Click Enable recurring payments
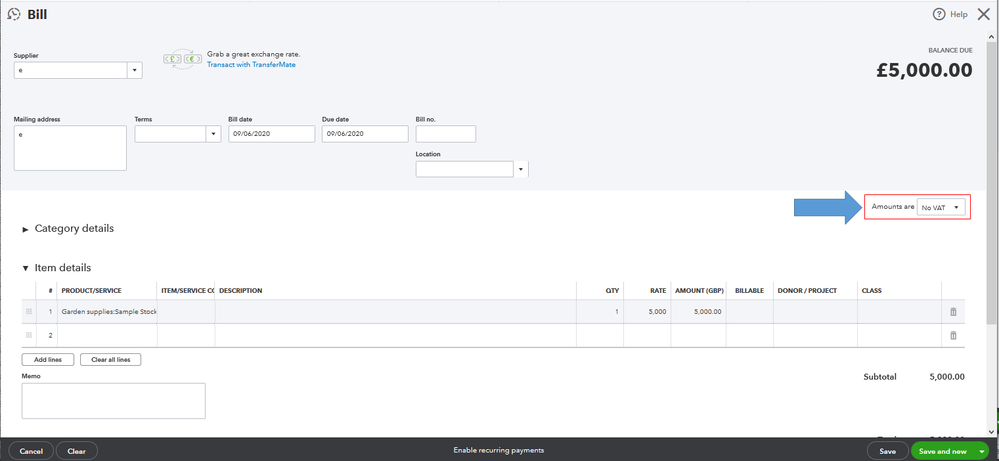 [x=499, y=450]
